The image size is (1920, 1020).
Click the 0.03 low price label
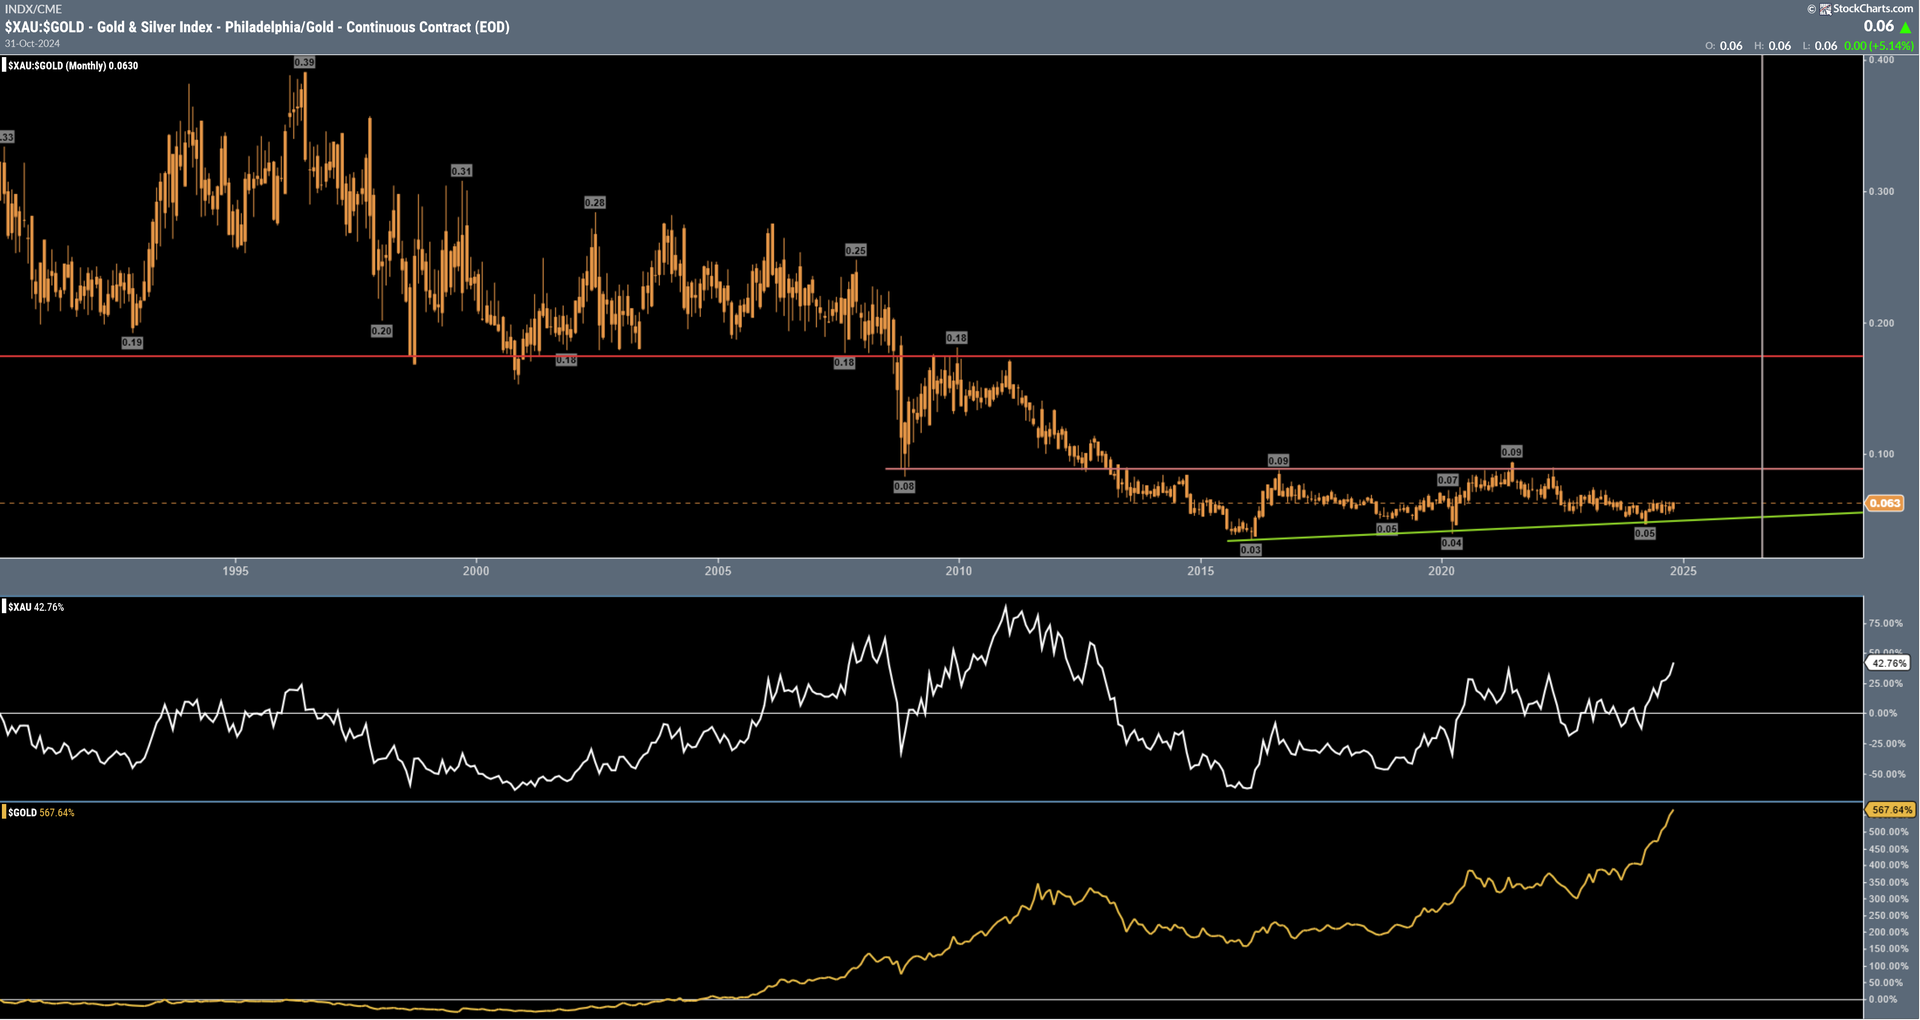tap(1250, 550)
